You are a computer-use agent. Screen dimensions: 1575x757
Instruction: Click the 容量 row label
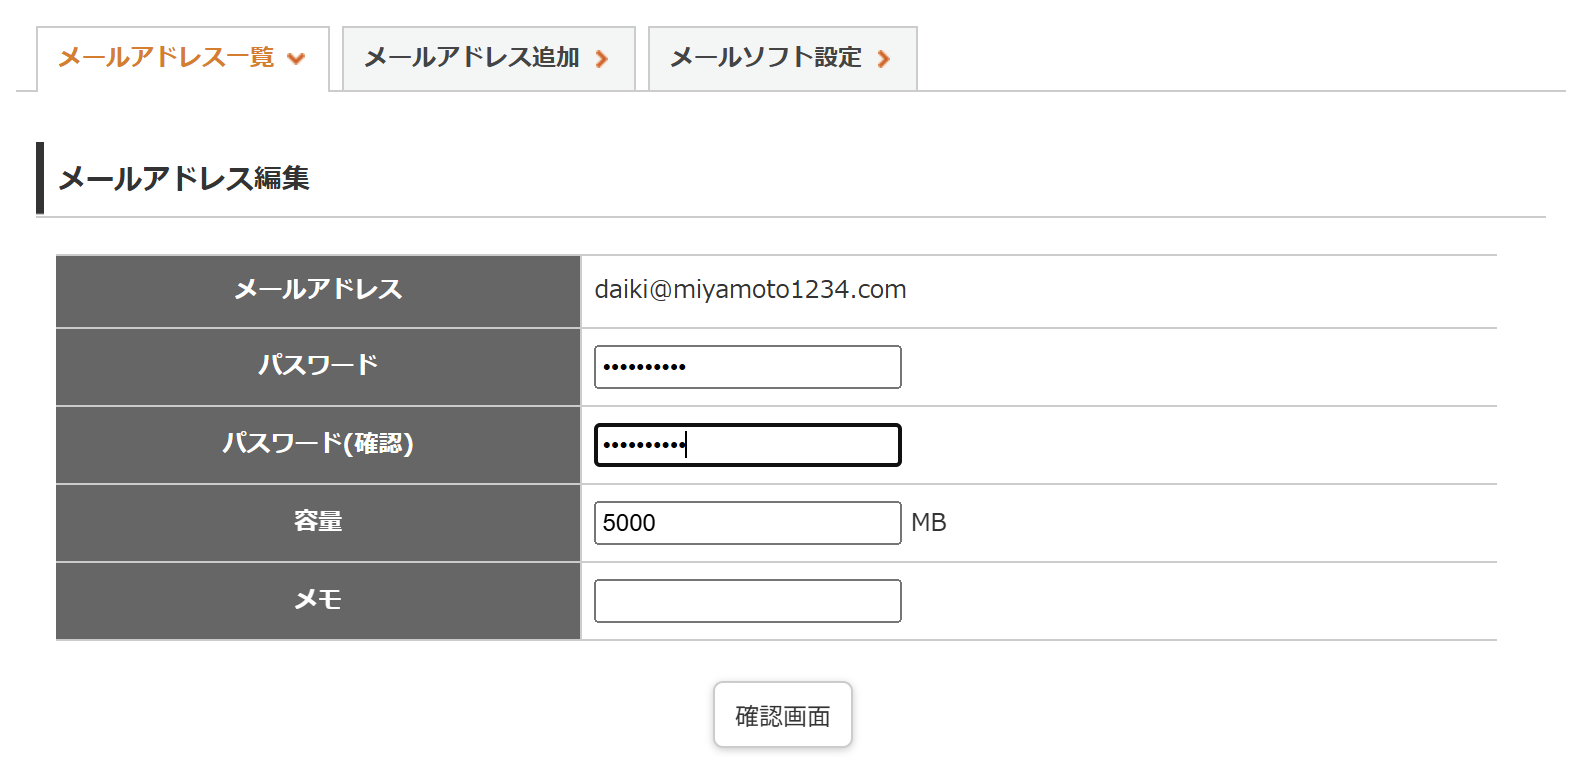tap(318, 521)
